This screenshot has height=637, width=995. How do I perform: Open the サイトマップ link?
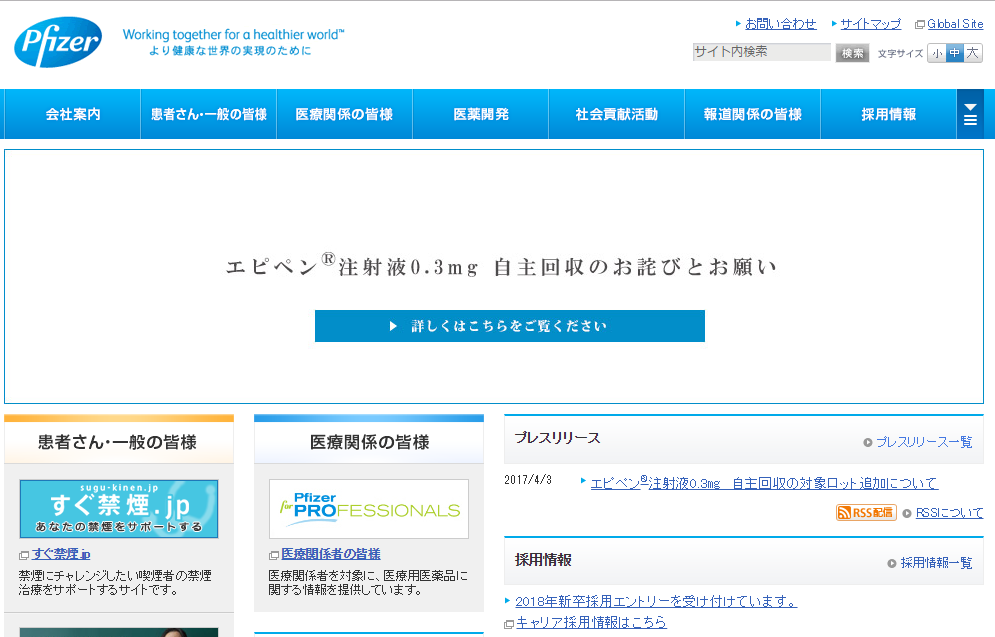pyautogui.click(x=871, y=24)
